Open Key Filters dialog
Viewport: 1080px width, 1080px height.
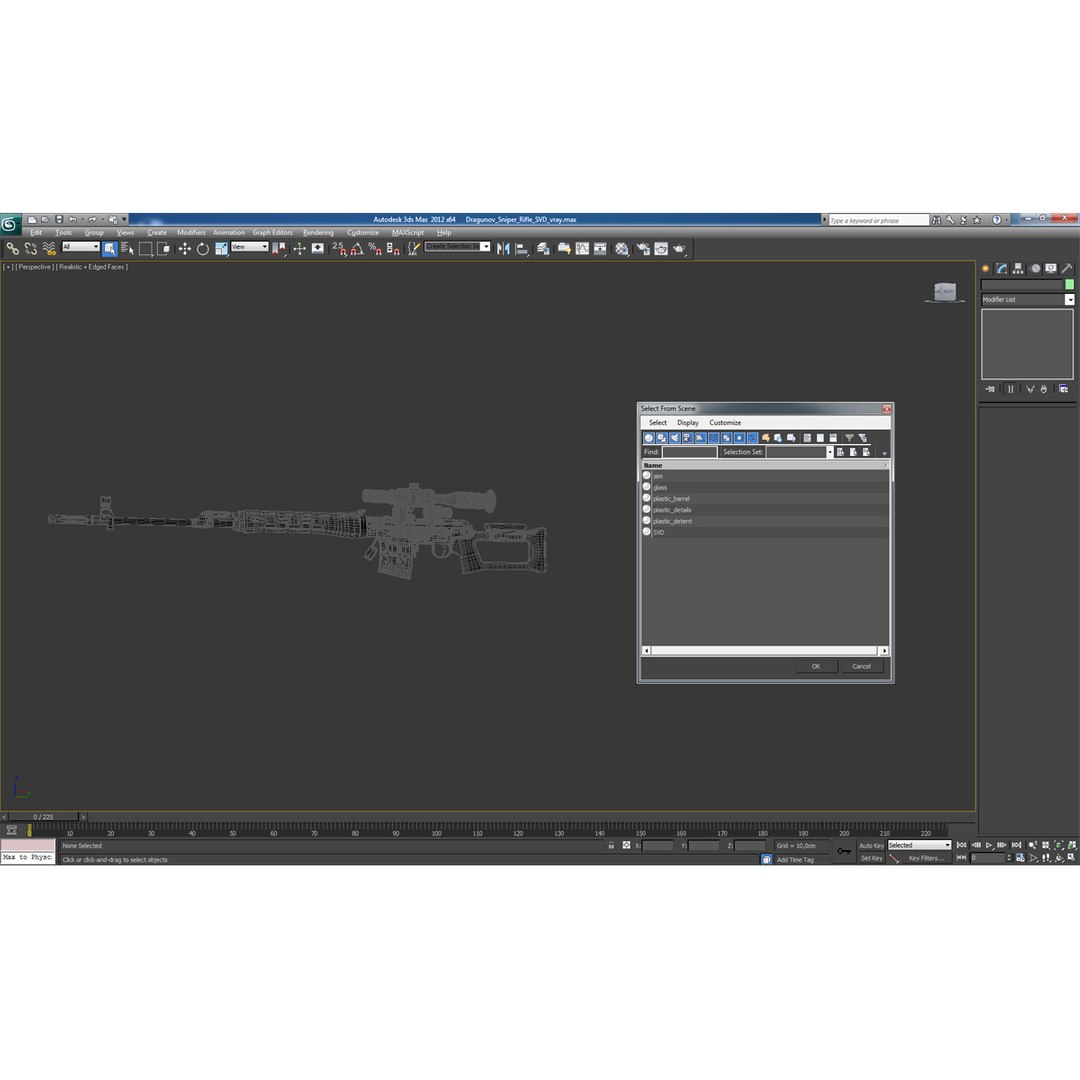(926, 858)
